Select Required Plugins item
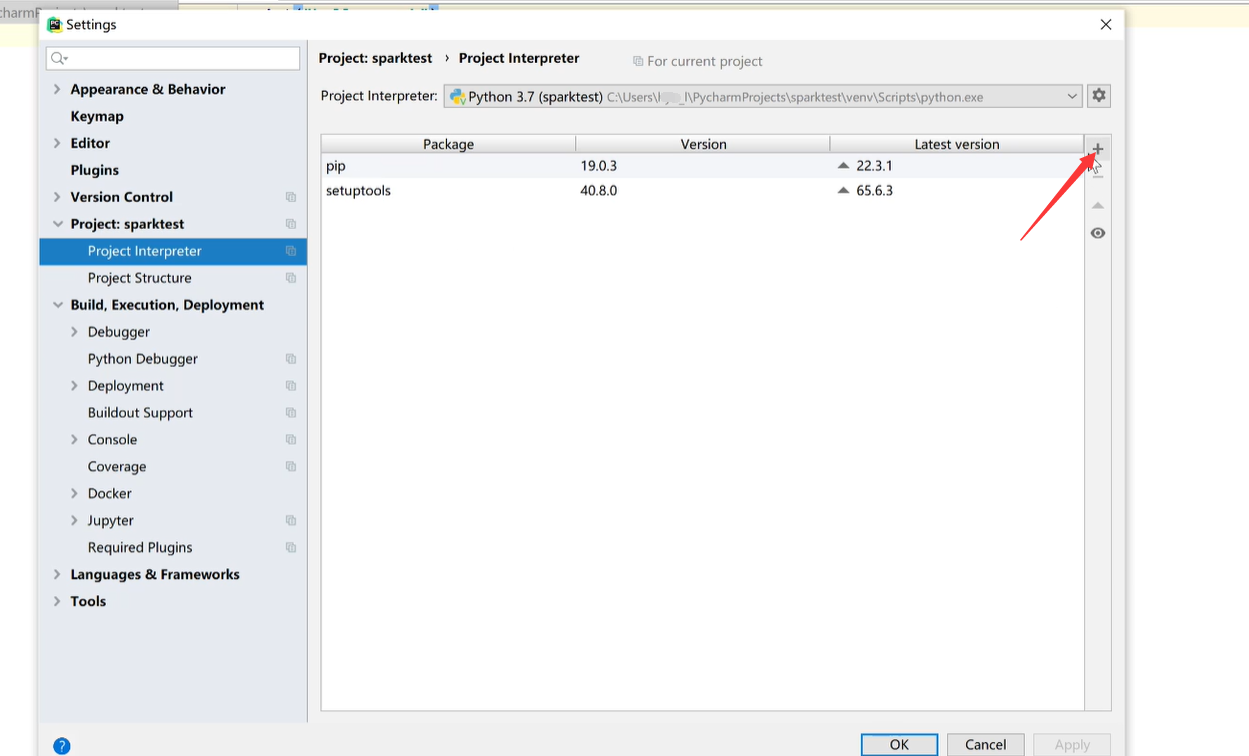The image size is (1249, 756). coord(140,548)
